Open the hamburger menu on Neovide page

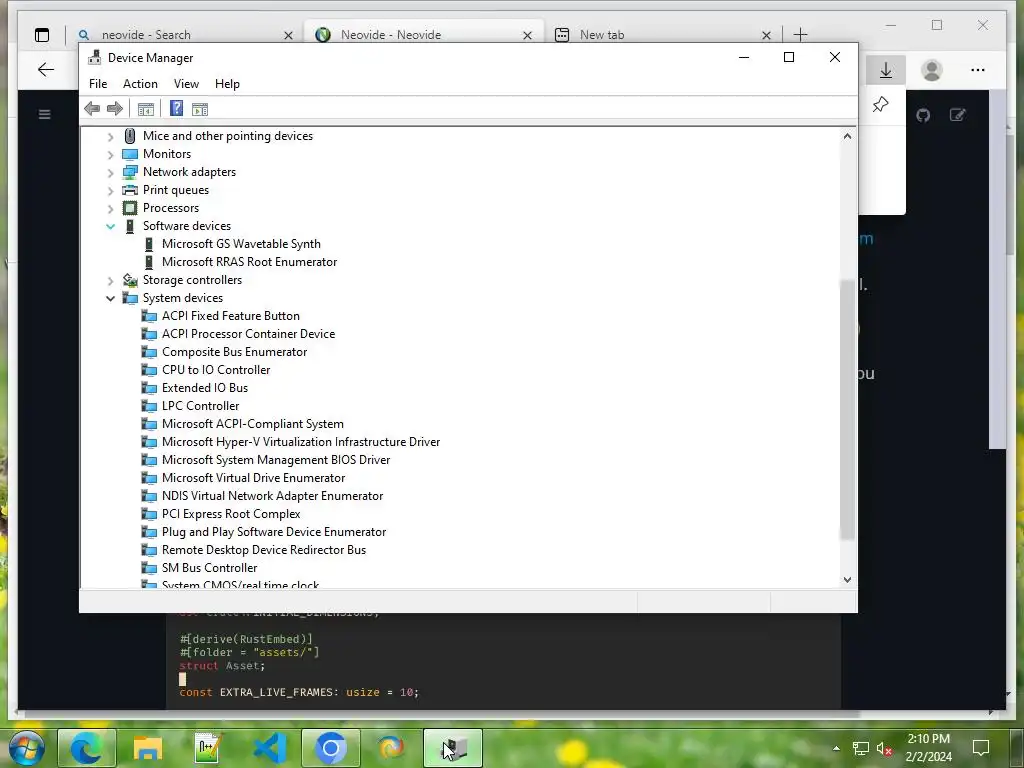44,114
